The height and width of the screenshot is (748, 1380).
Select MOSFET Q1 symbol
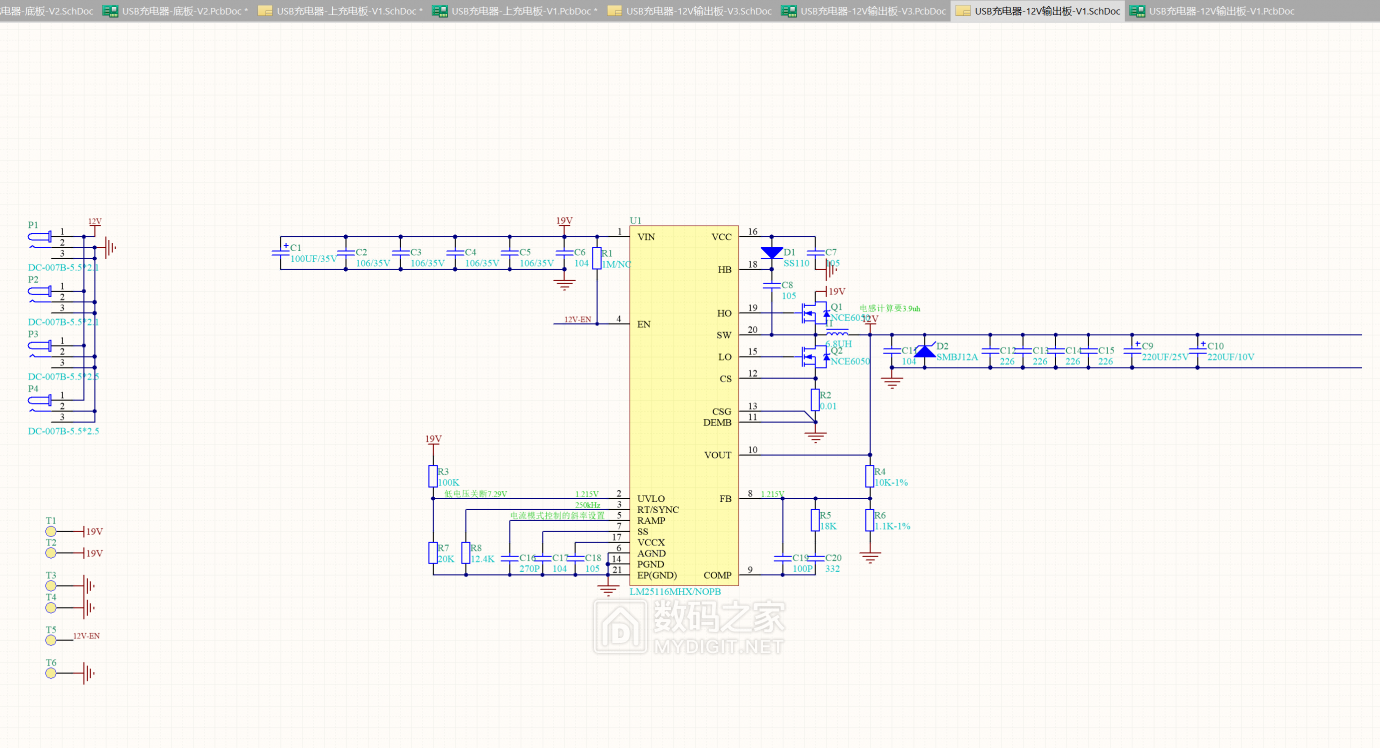(x=817, y=313)
